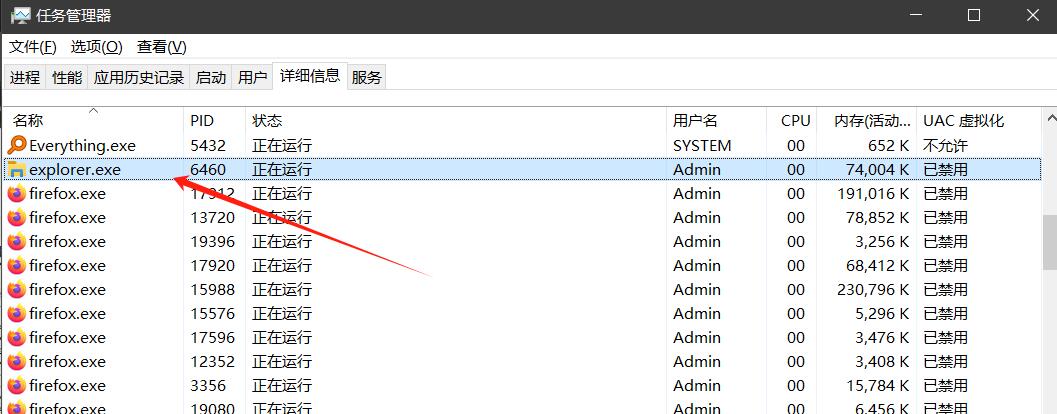1057x414 pixels.
Task: Click Admin in the explorer.exe row
Action: coord(697,170)
